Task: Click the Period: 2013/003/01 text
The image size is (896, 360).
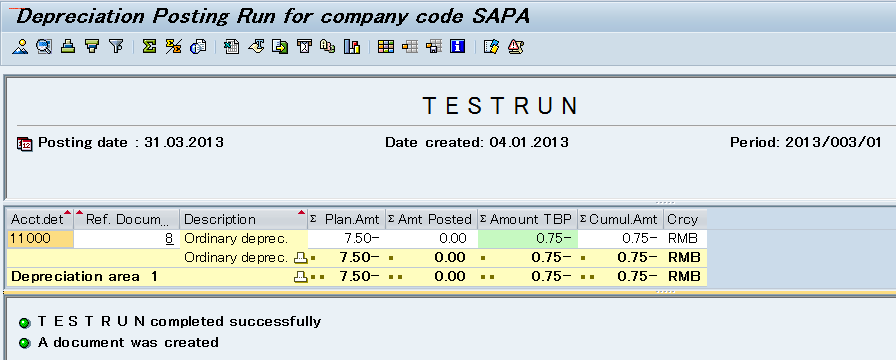Action: pos(806,143)
